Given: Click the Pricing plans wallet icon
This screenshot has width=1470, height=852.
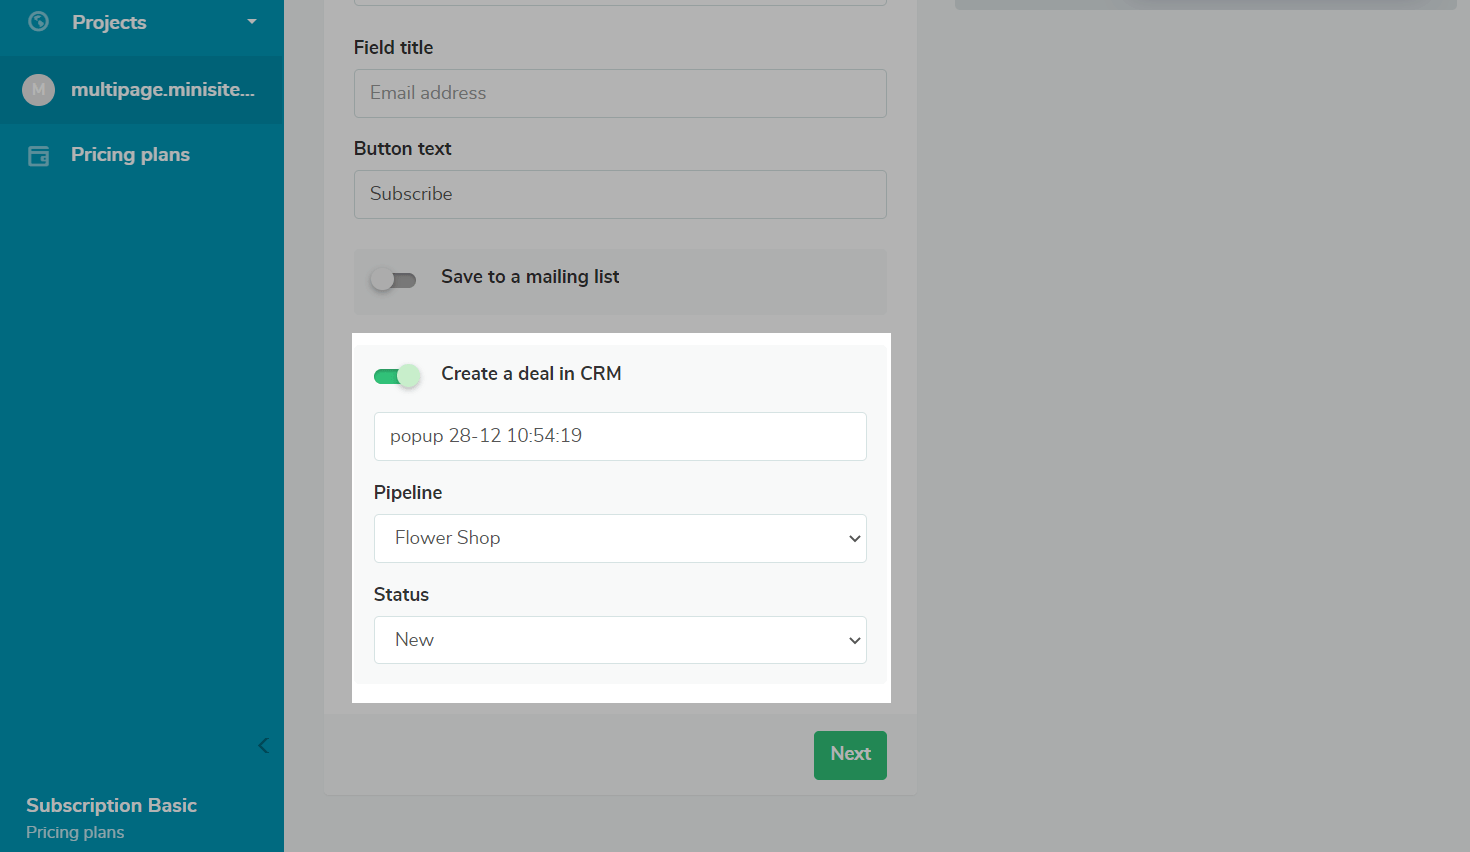Looking at the screenshot, I should [x=39, y=156].
